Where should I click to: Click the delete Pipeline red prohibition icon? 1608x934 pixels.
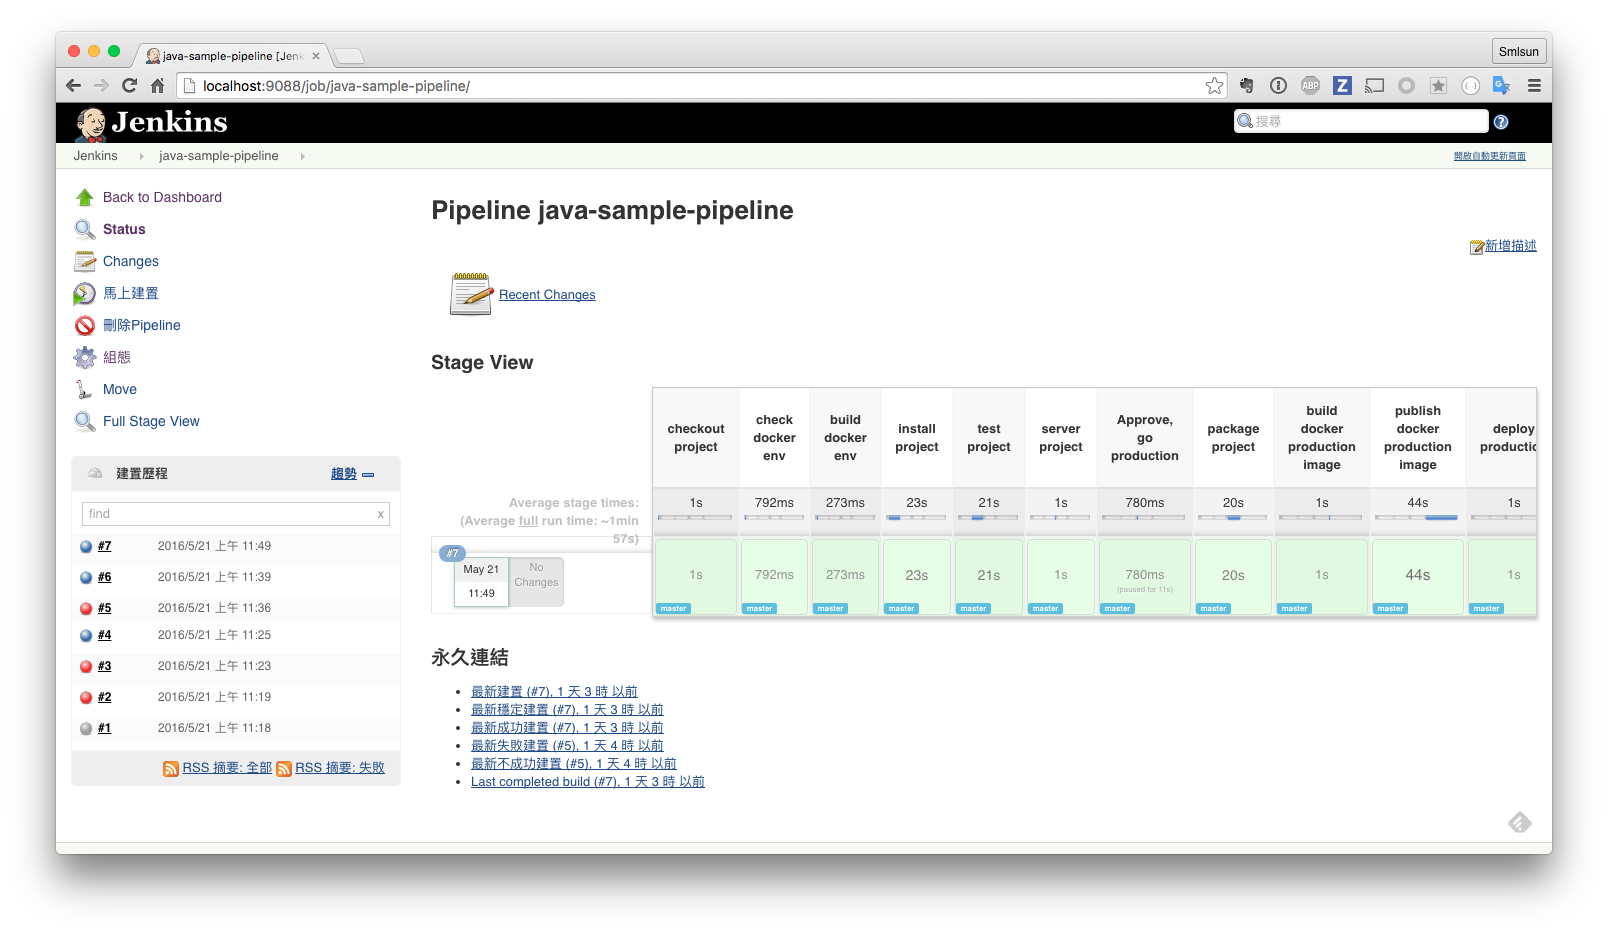click(x=85, y=326)
